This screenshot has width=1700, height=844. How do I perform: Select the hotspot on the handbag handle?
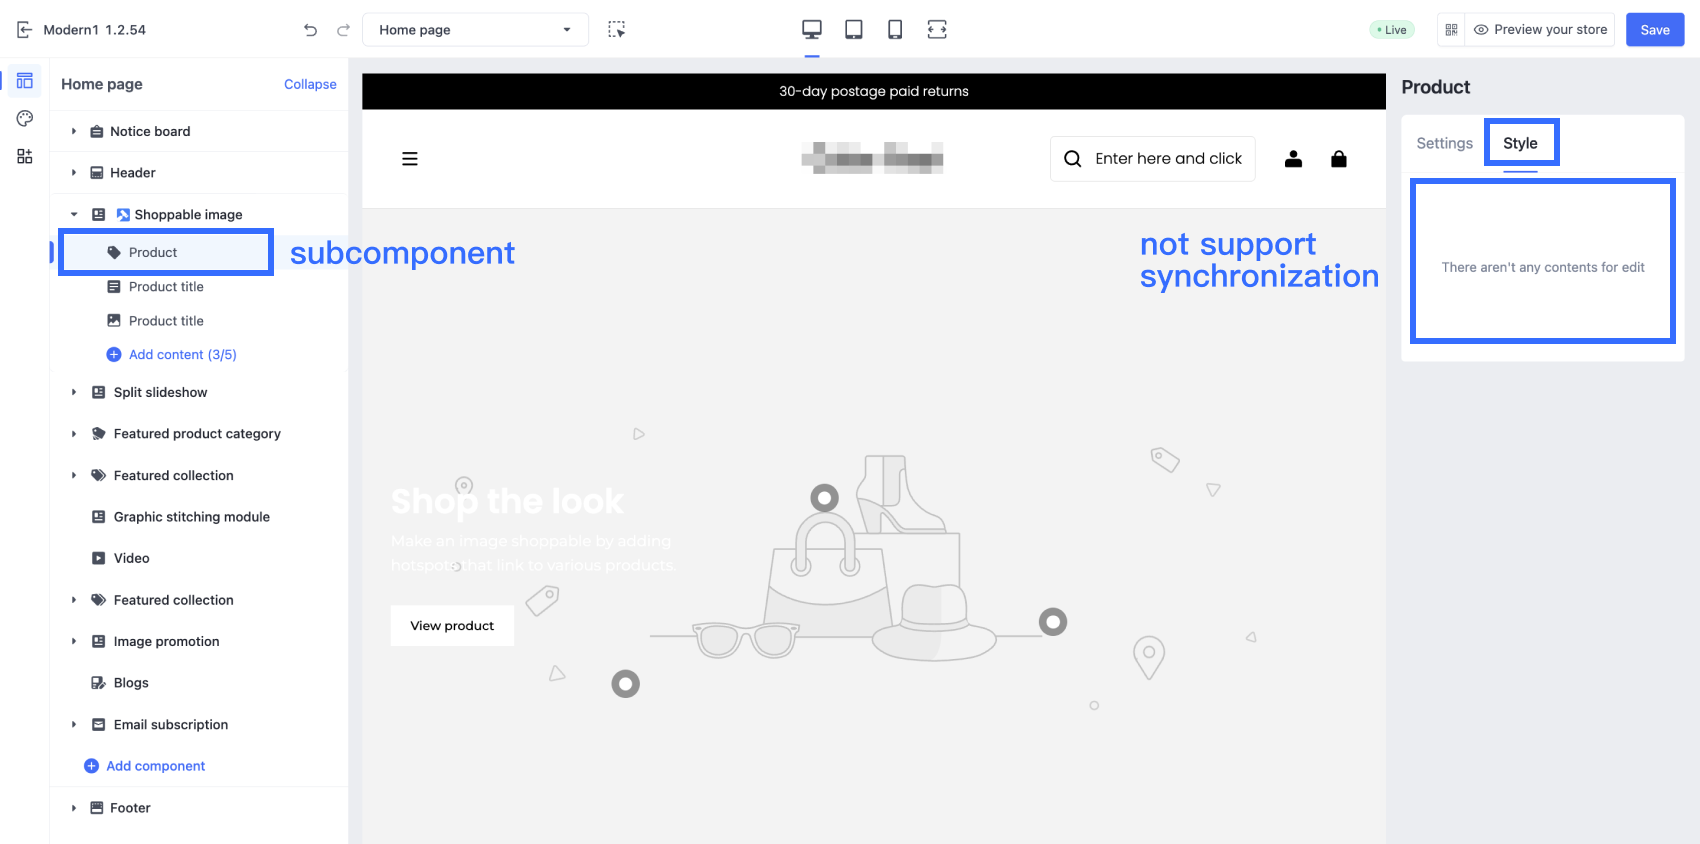pos(825,498)
